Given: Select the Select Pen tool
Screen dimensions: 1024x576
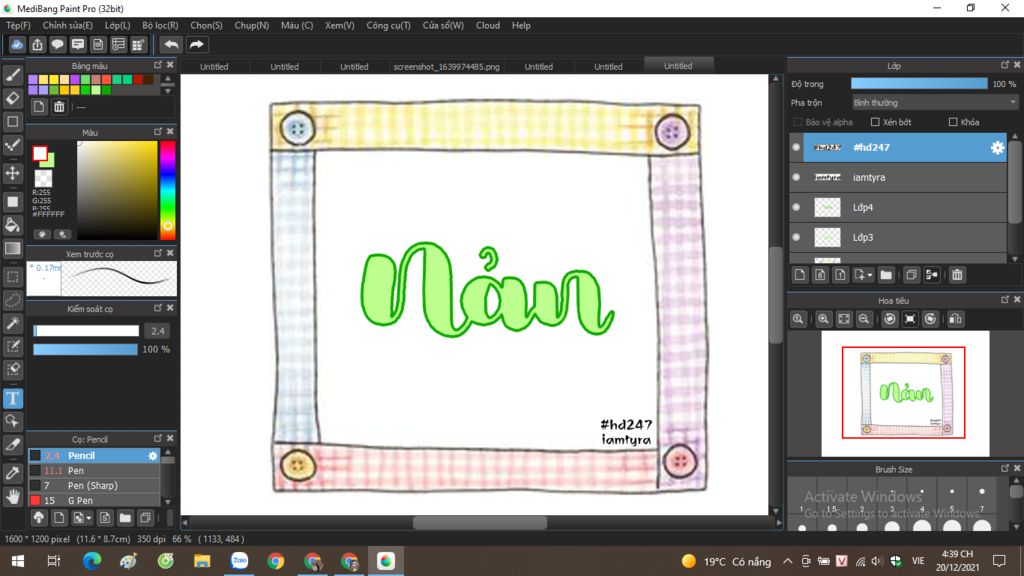Looking at the screenshot, I should click(x=12, y=347).
